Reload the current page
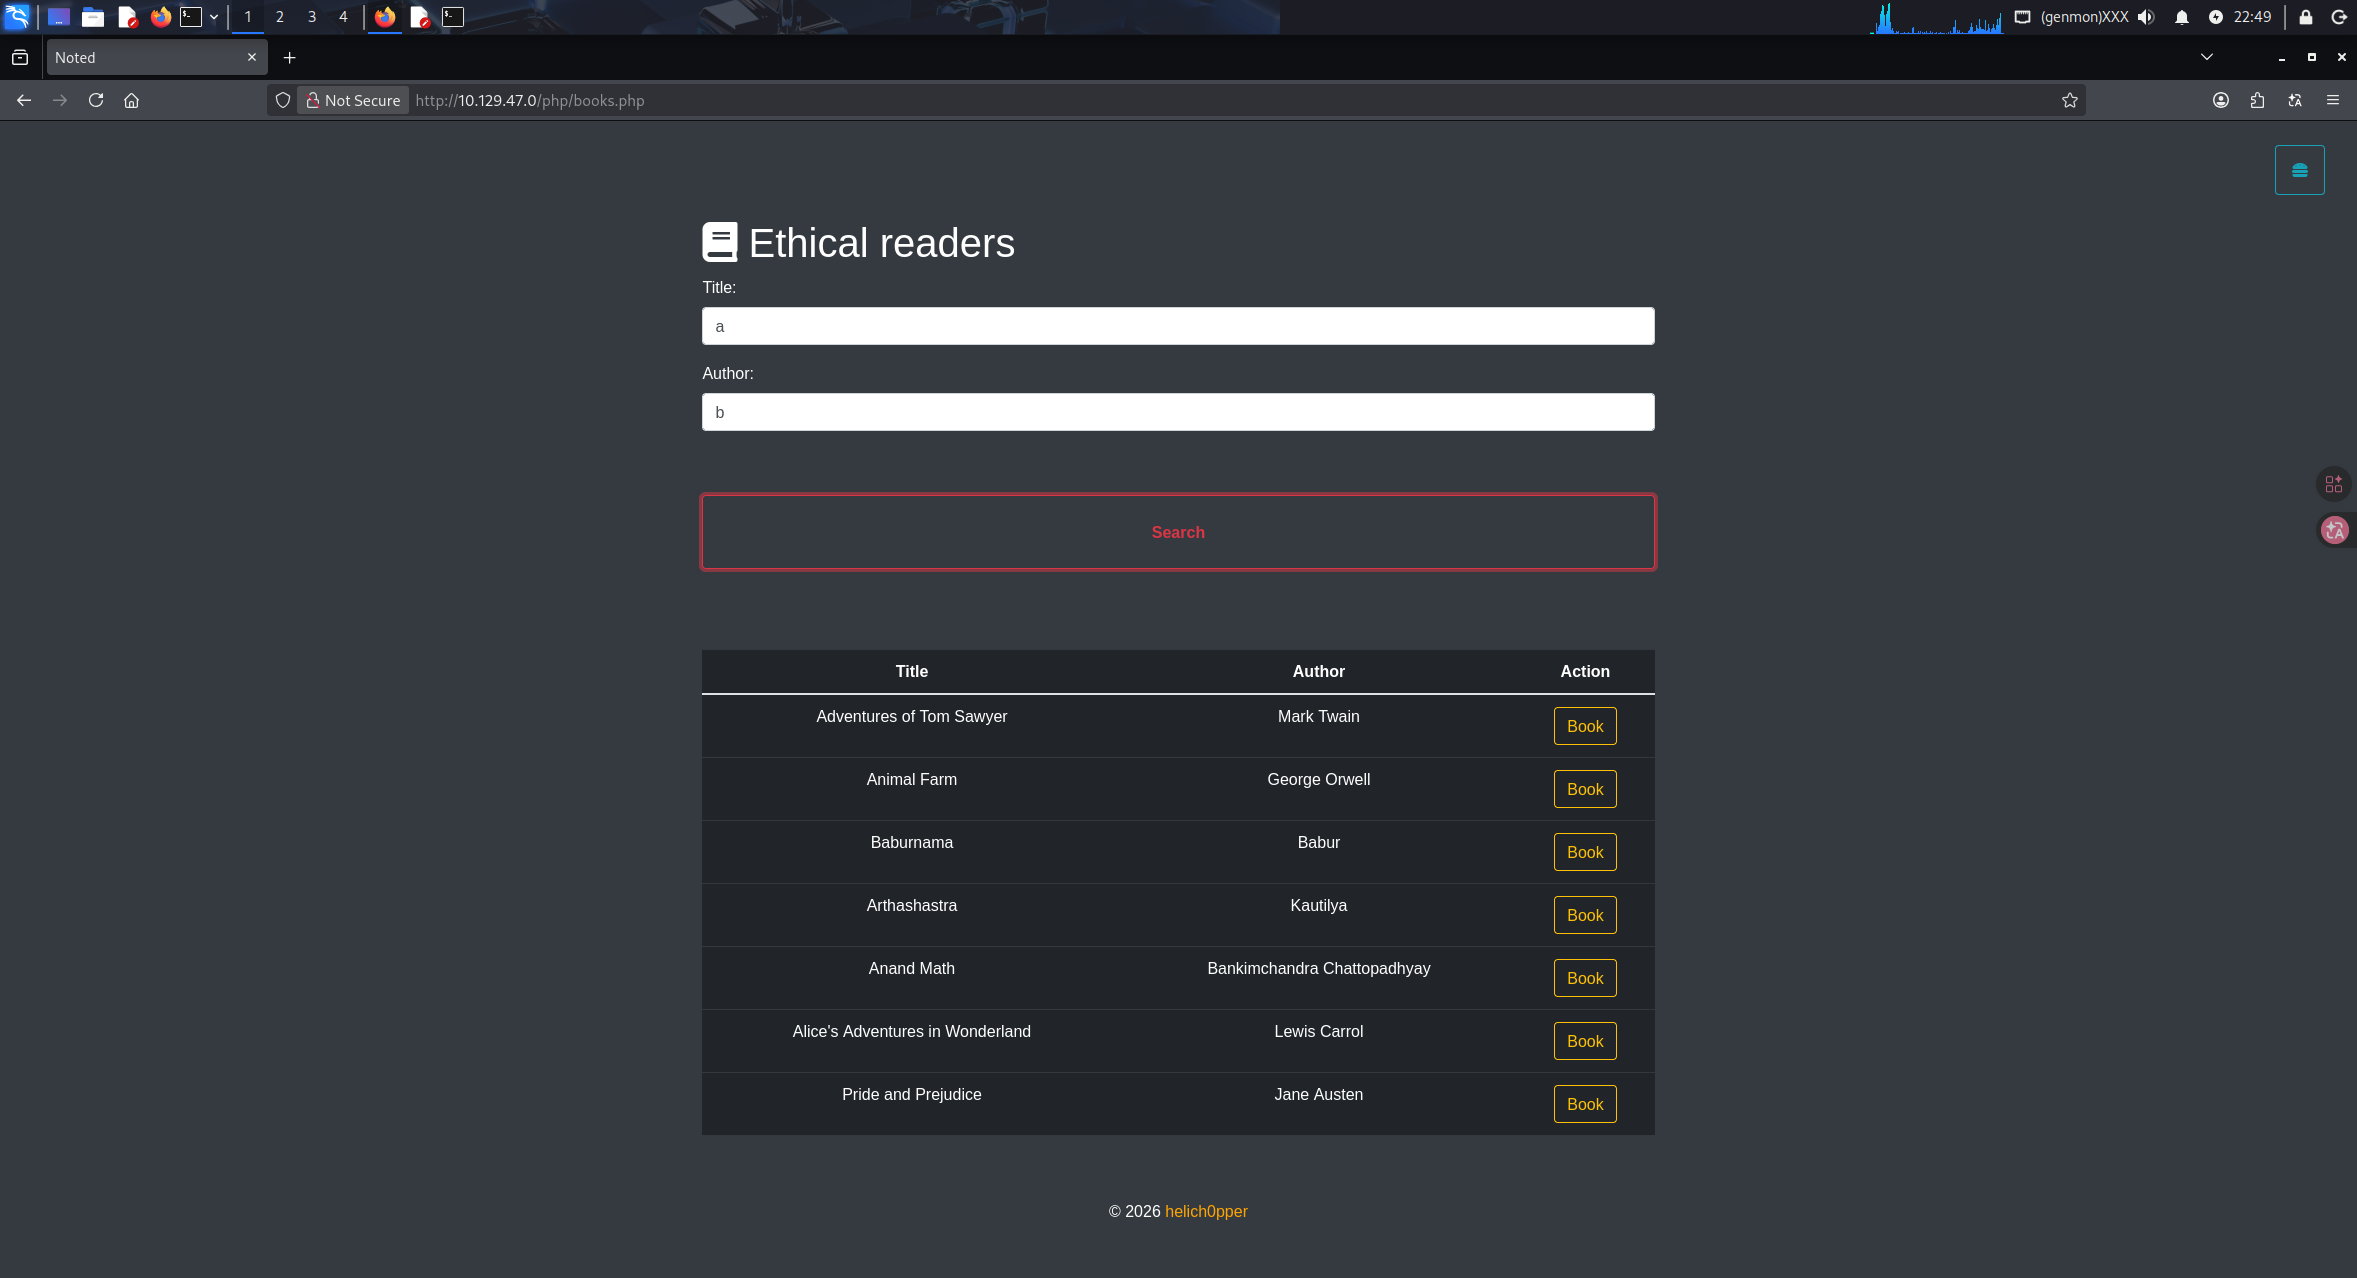 pos(96,100)
